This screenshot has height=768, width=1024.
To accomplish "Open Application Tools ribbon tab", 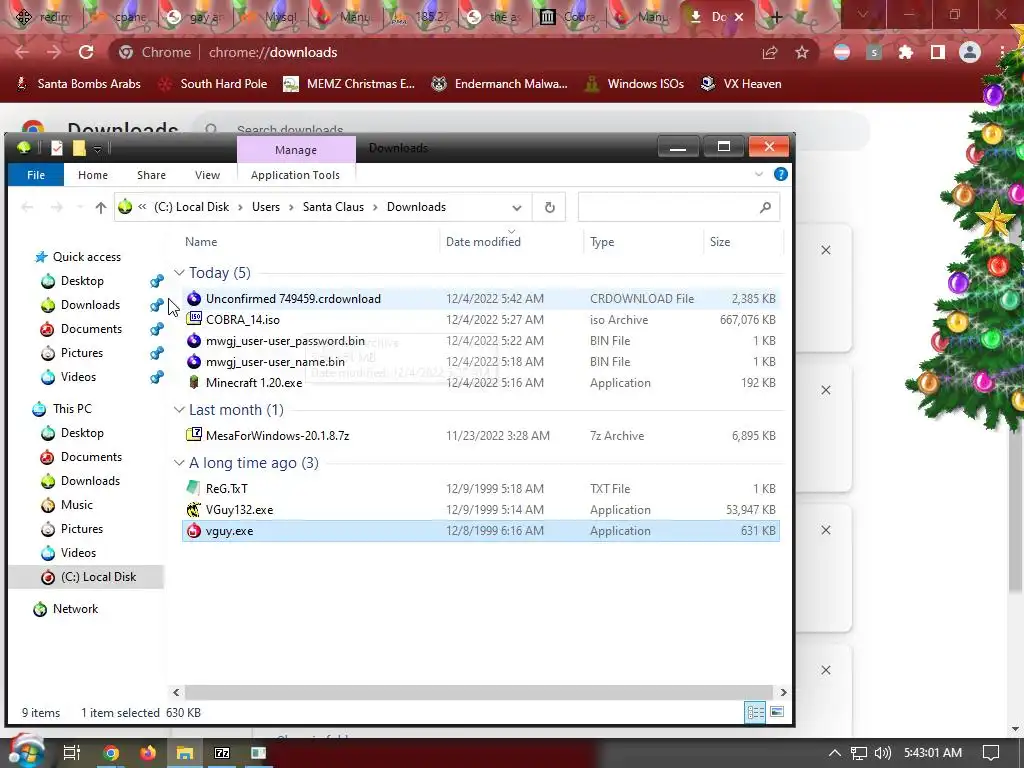I will pos(295,174).
